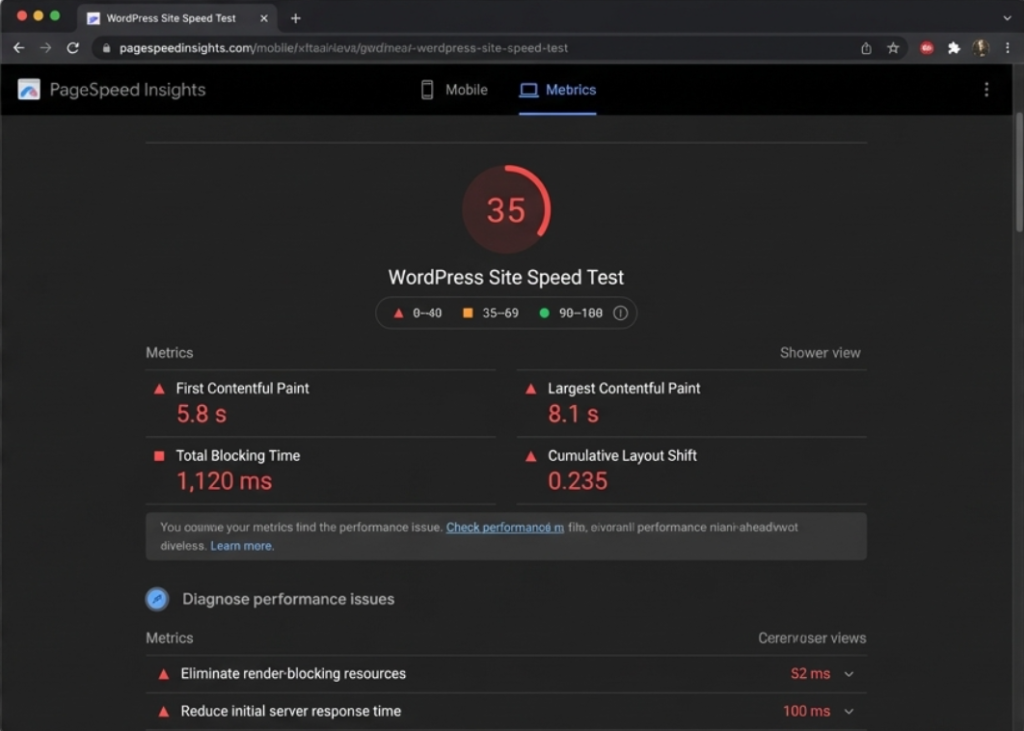Click the Shower view toggle text
This screenshot has width=1024, height=731.
tap(819, 353)
